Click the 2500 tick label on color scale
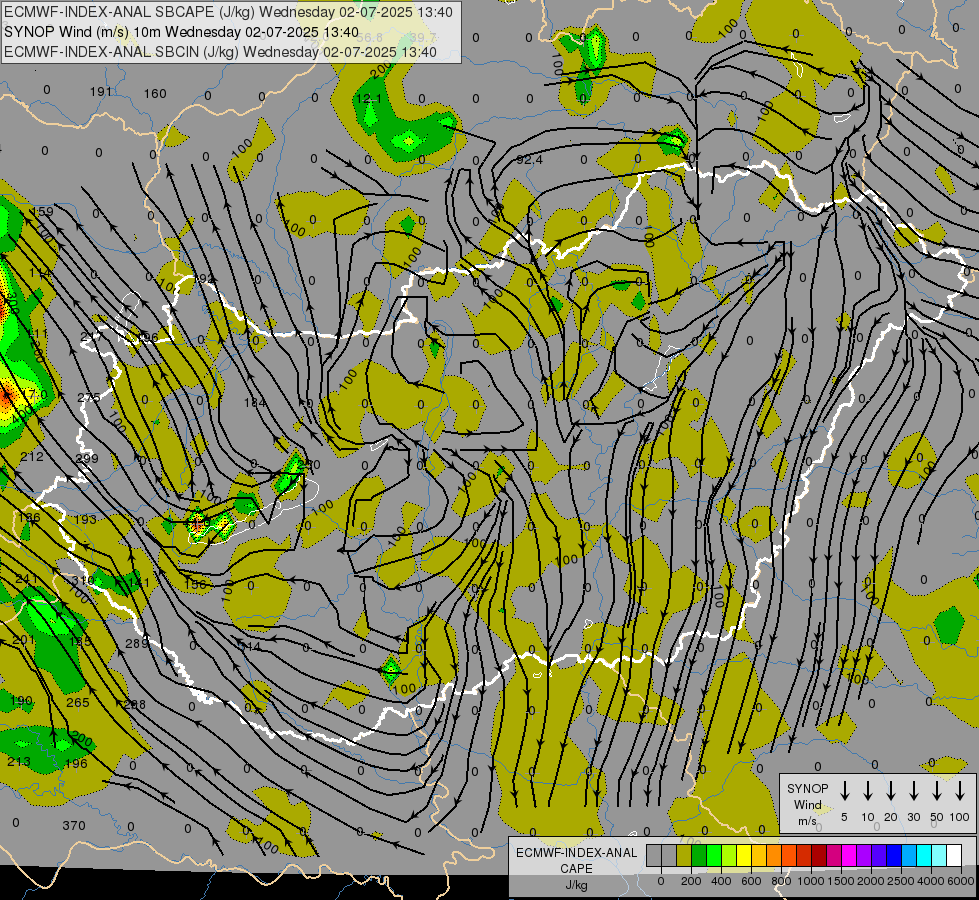The height and width of the screenshot is (900, 979). click(x=901, y=881)
